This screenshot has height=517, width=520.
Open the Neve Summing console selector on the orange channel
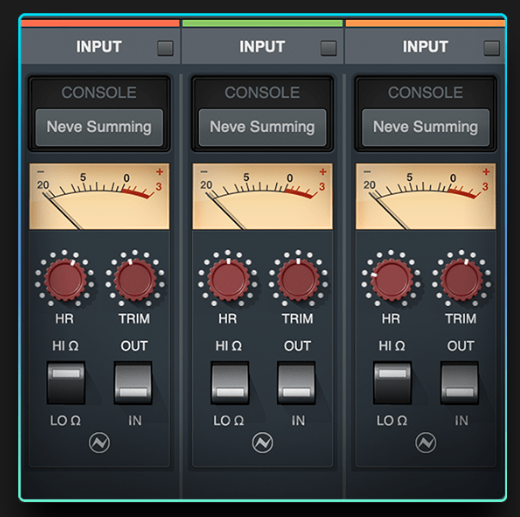tap(426, 127)
